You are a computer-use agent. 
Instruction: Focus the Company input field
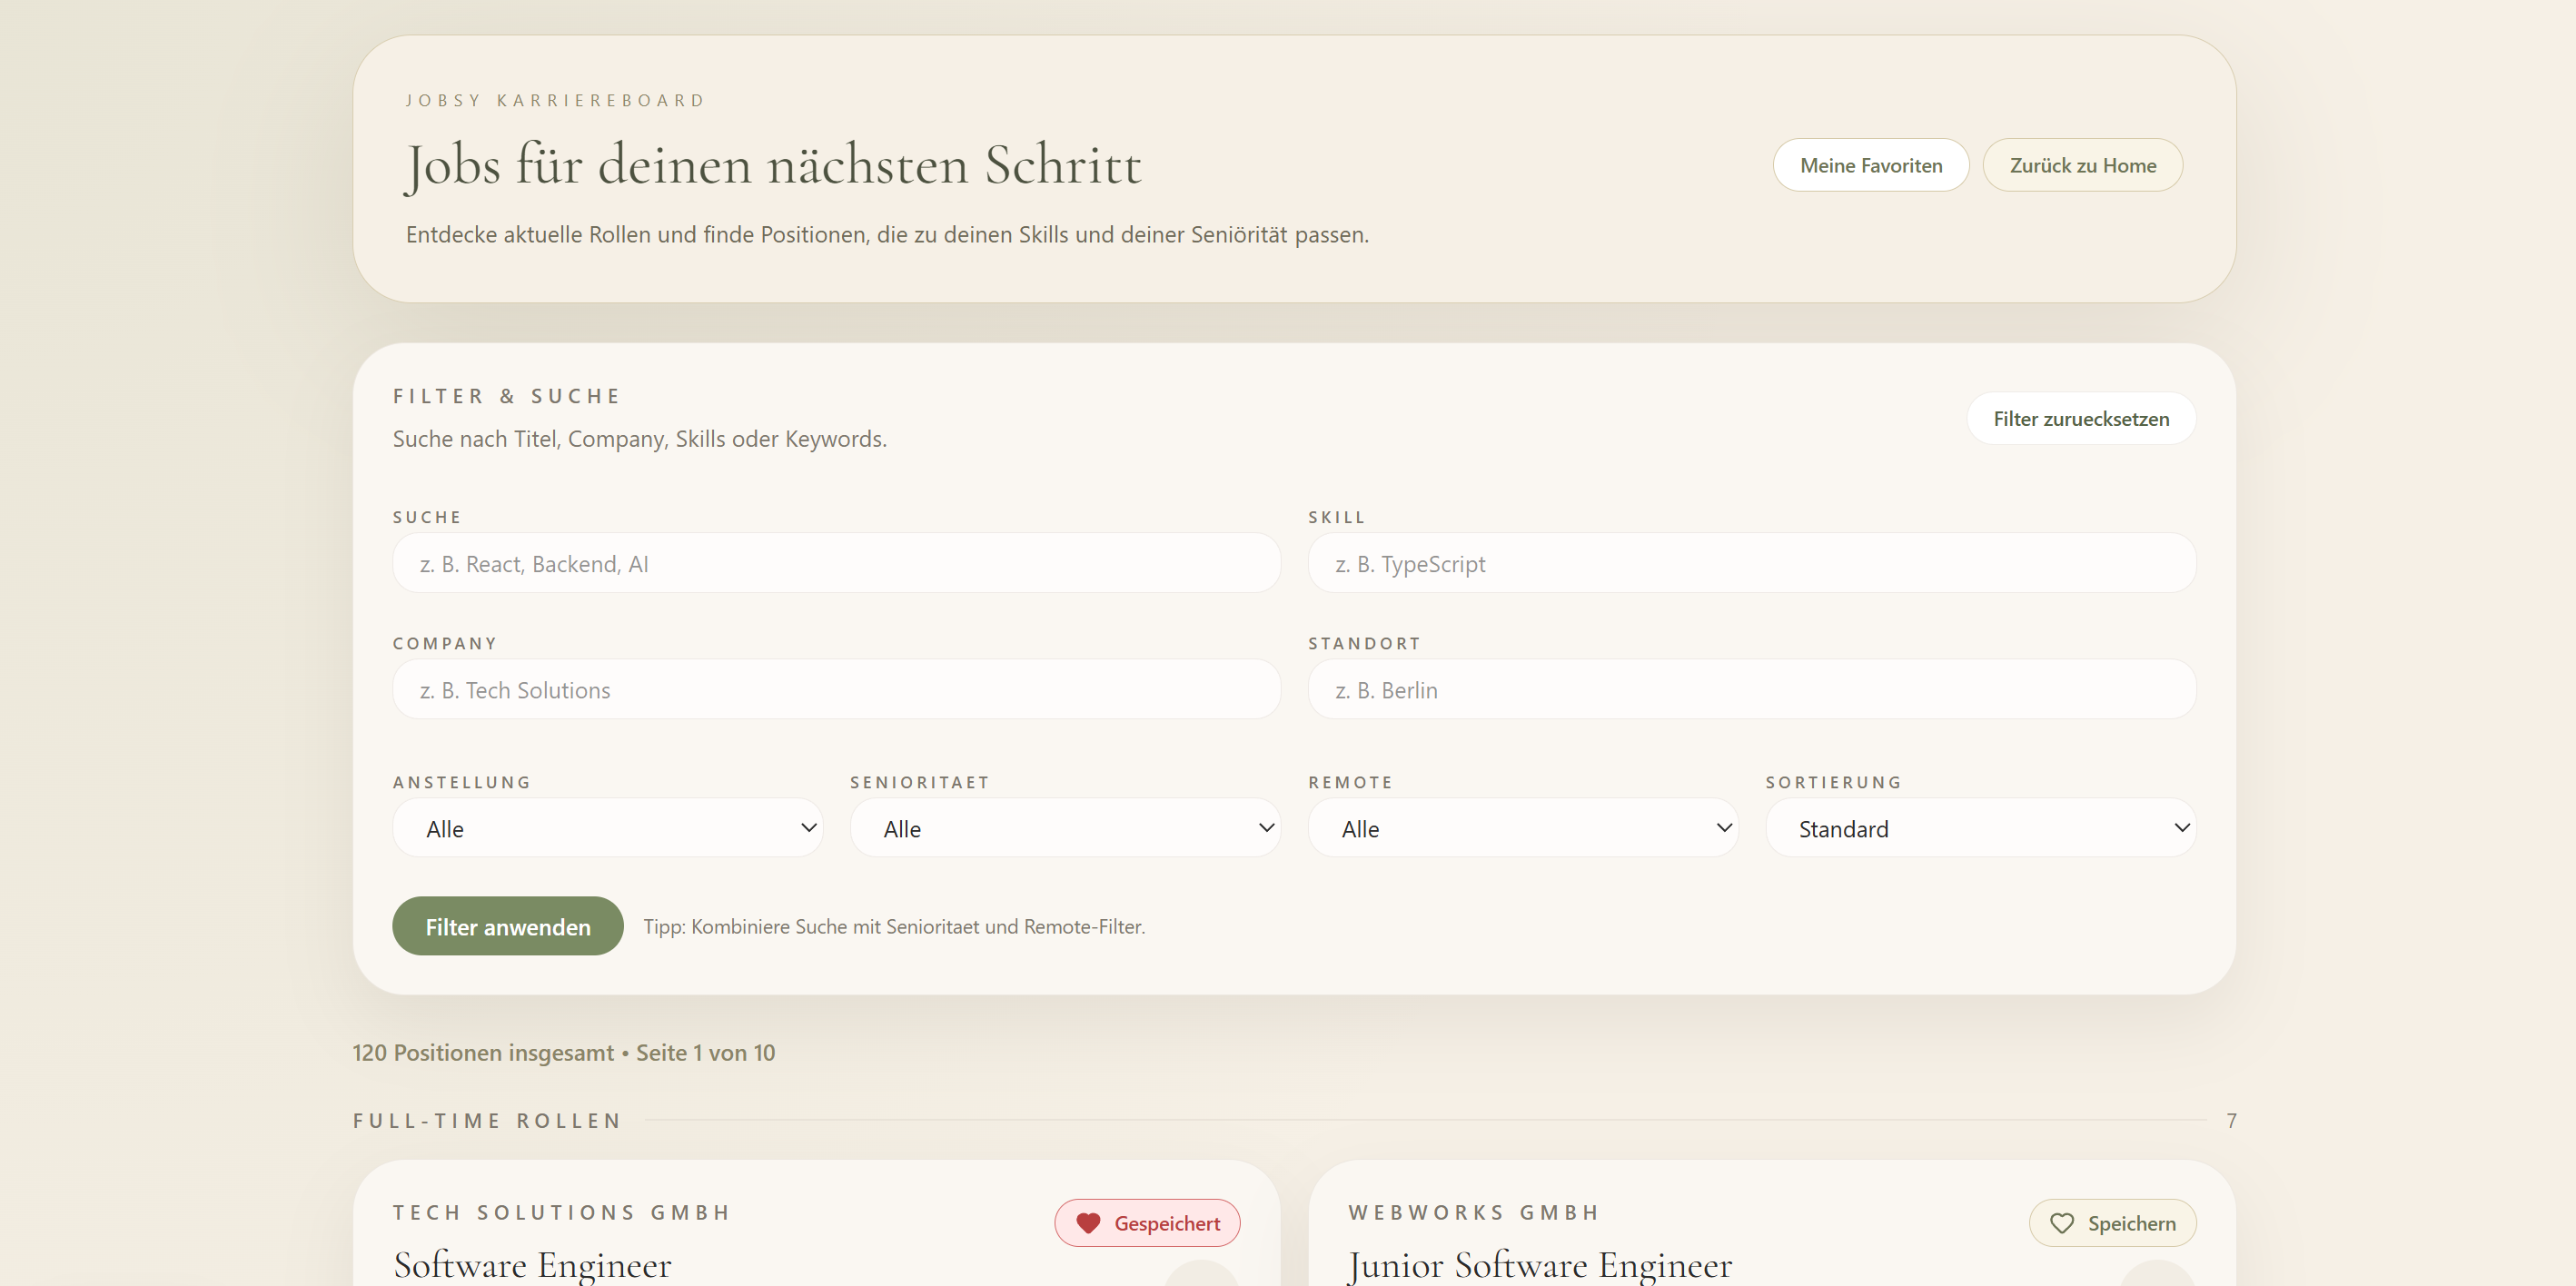pyautogui.click(x=837, y=689)
